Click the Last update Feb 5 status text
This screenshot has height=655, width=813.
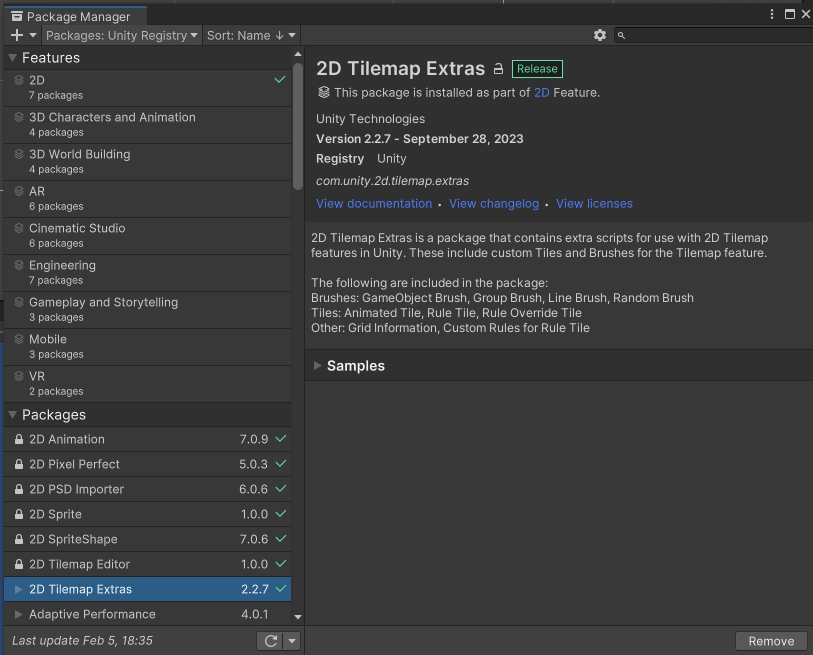coord(82,640)
